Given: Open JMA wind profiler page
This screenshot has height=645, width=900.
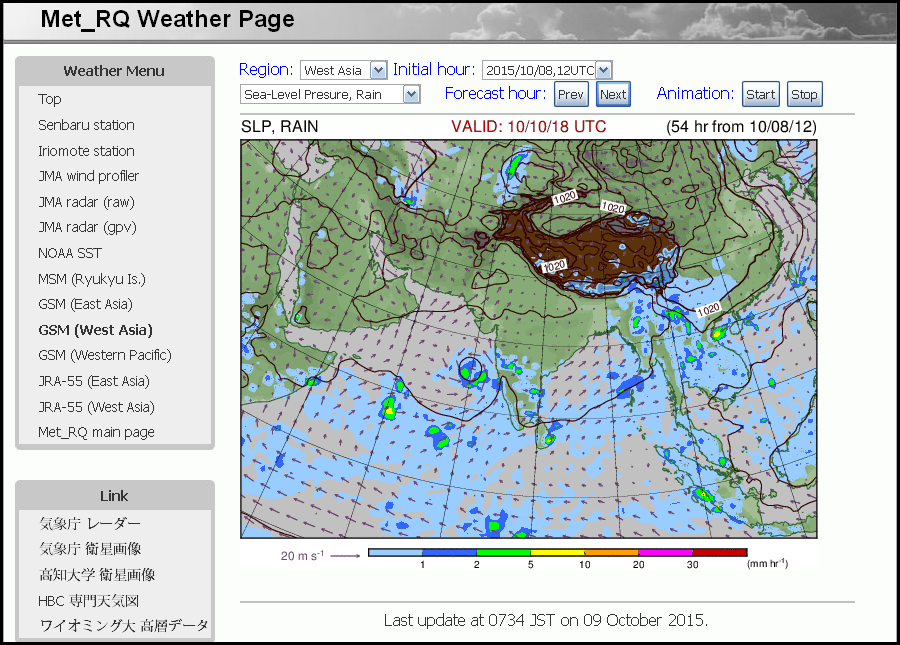Looking at the screenshot, I should pyautogui.click(x=88, y=176).
